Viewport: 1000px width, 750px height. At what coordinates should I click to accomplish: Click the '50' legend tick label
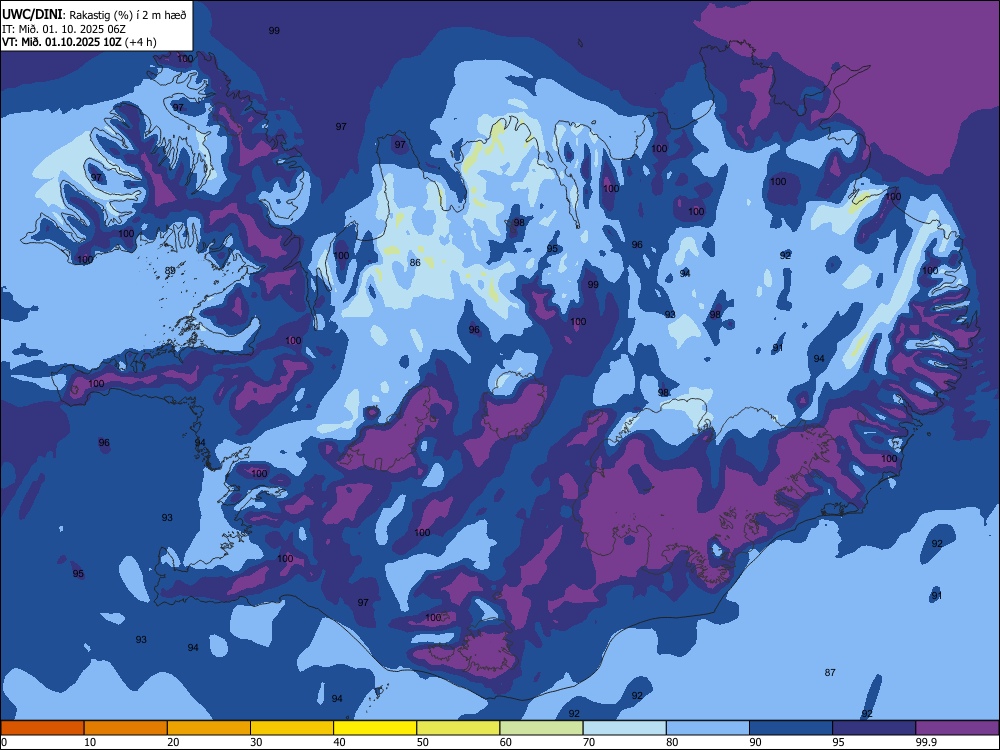[x=422, y=742]
